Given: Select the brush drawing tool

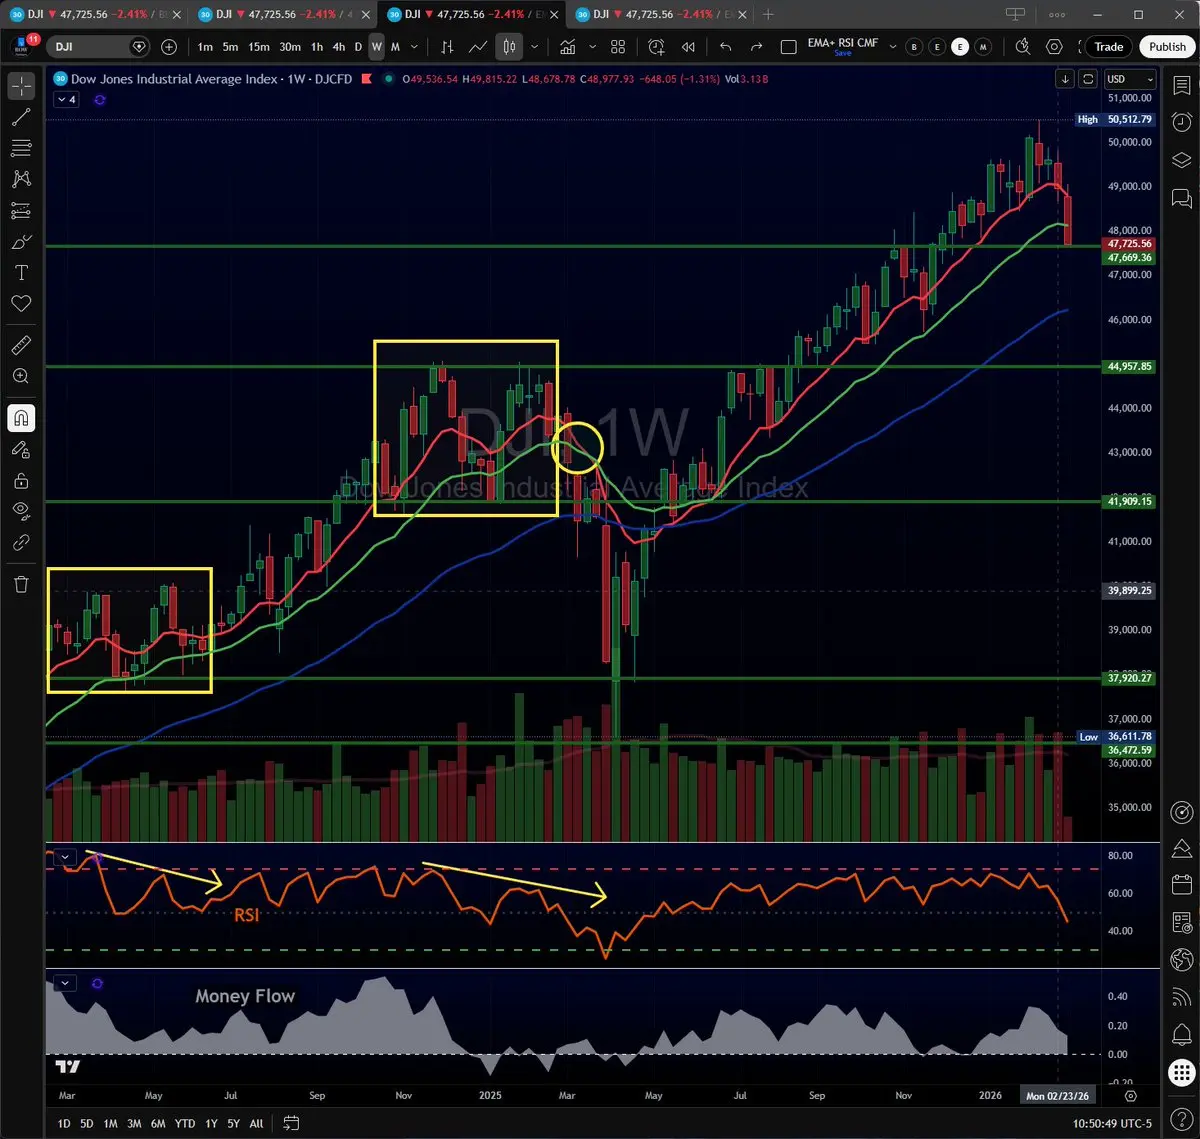Looking at the screenshot, I should [x=21, y=242].
